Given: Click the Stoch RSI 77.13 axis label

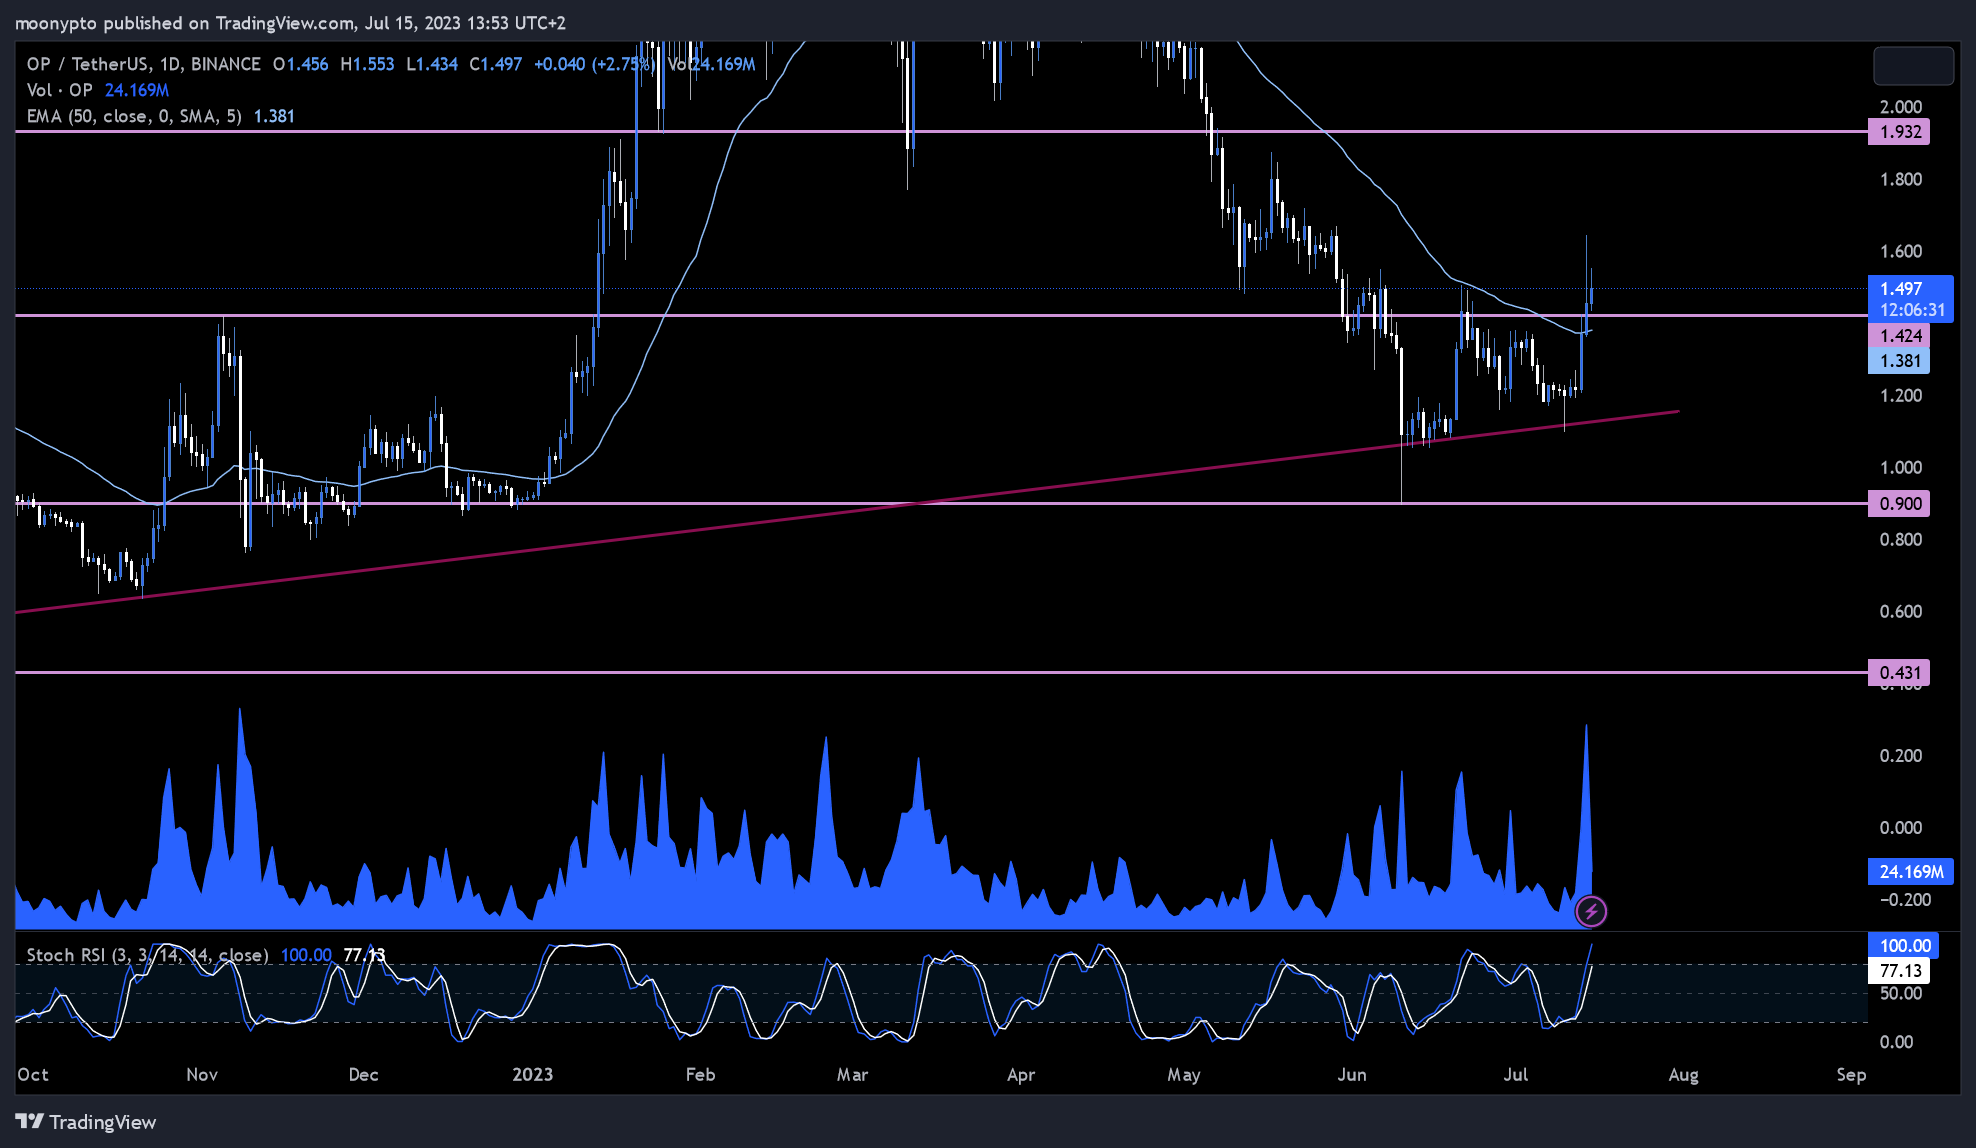Looking at the screenshot, I should [x=1899, y=971].
